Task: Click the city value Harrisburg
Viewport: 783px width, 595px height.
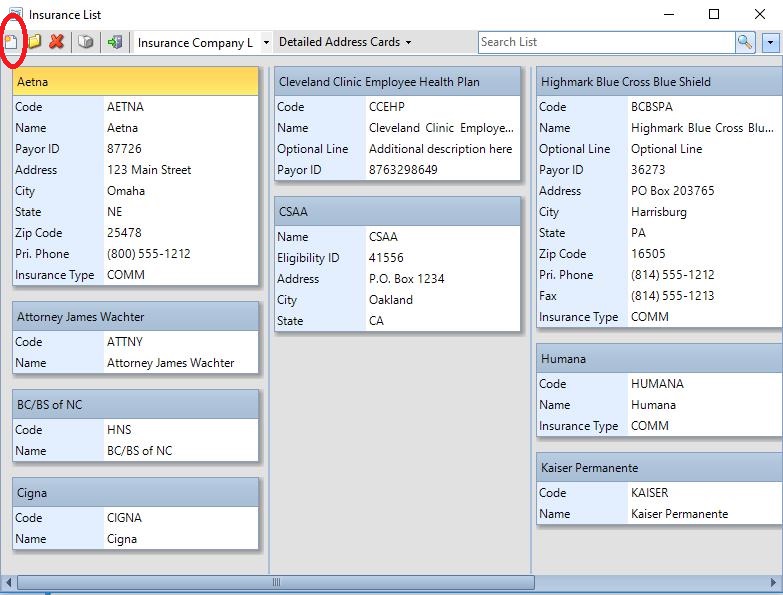Action: coord(659,212)
